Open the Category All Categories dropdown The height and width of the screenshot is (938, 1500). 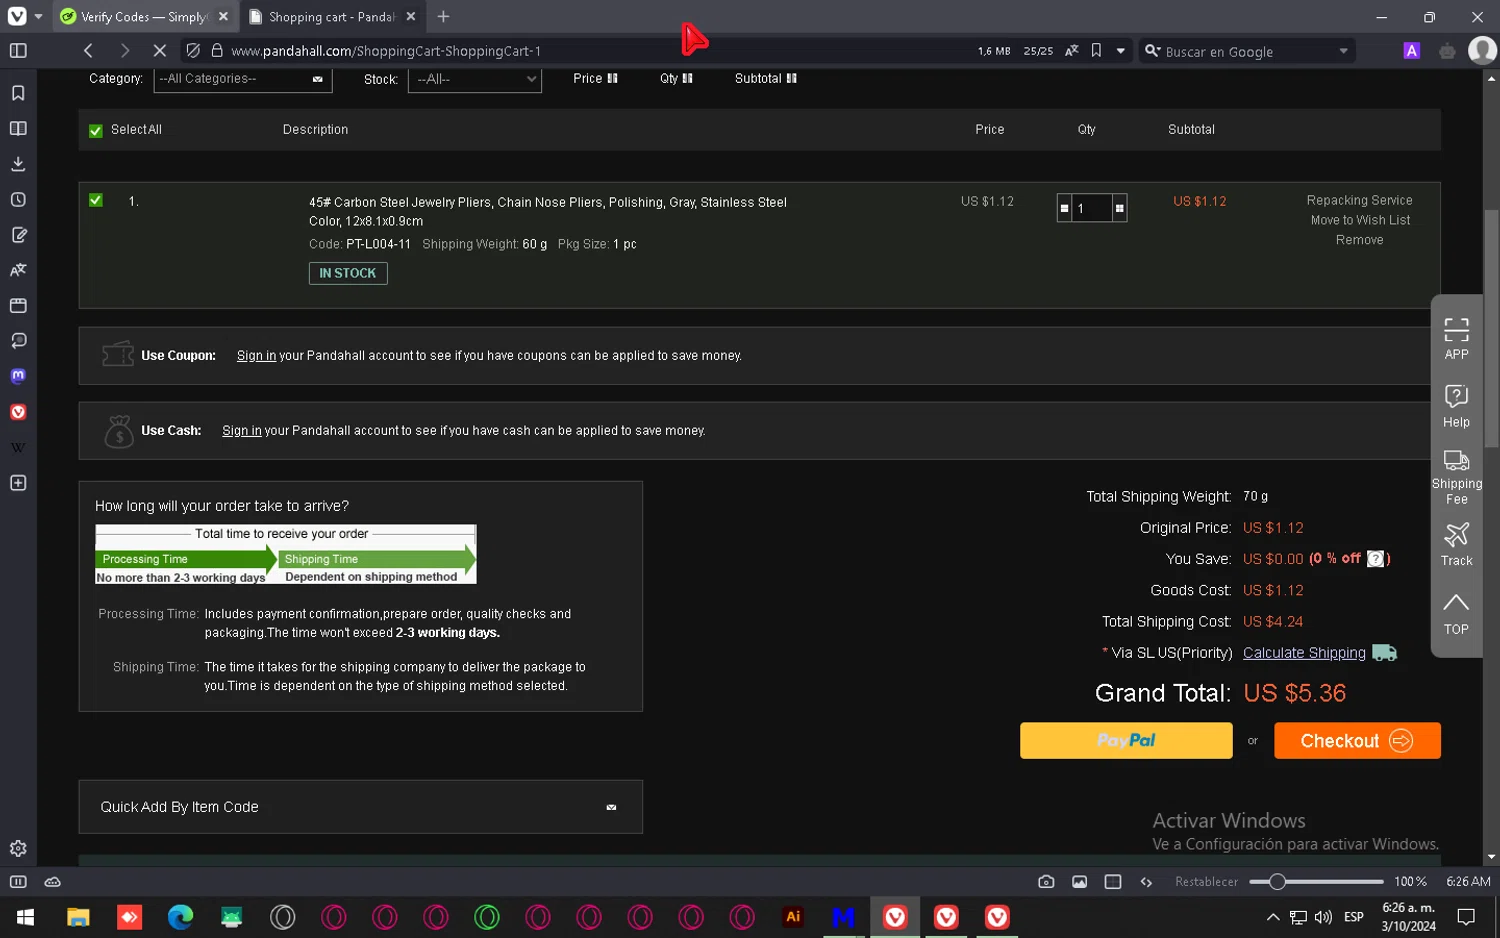point(243,79)
